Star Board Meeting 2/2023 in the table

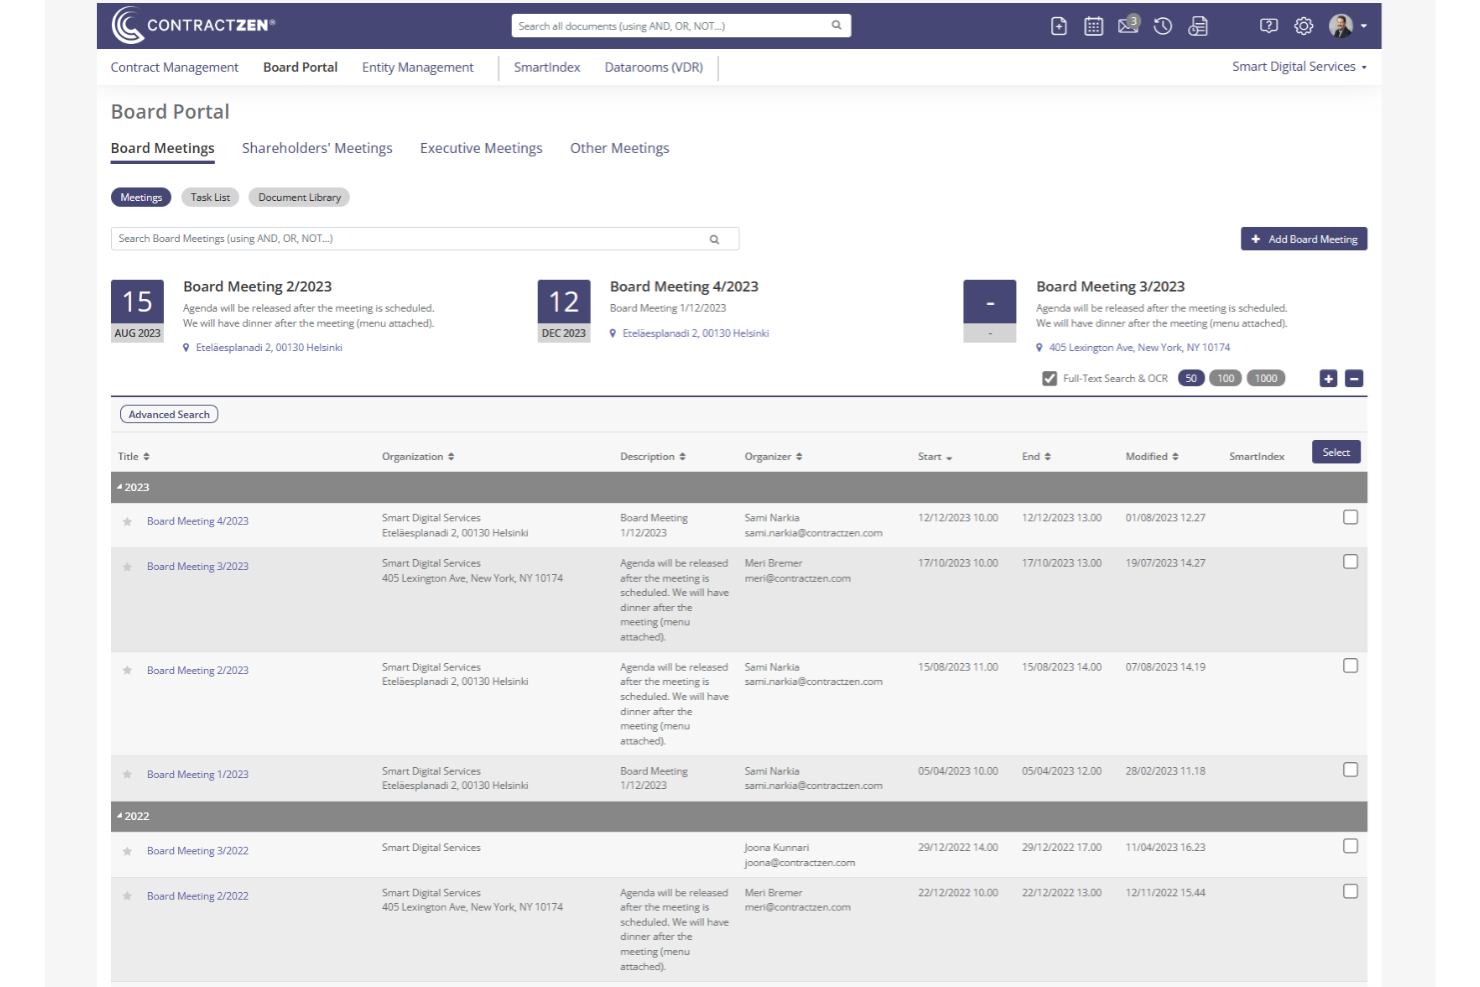127,670
